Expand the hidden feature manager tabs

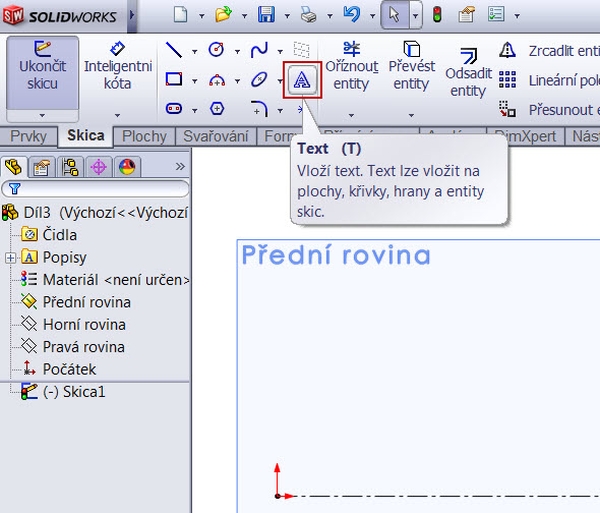(x=180, y=166)
